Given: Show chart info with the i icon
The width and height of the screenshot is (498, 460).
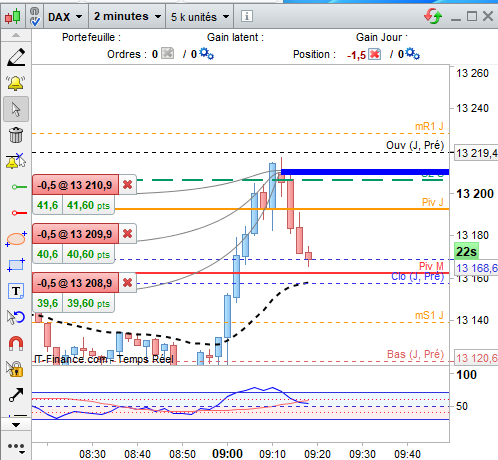Looking at the screenshot, I should [247, 16].
